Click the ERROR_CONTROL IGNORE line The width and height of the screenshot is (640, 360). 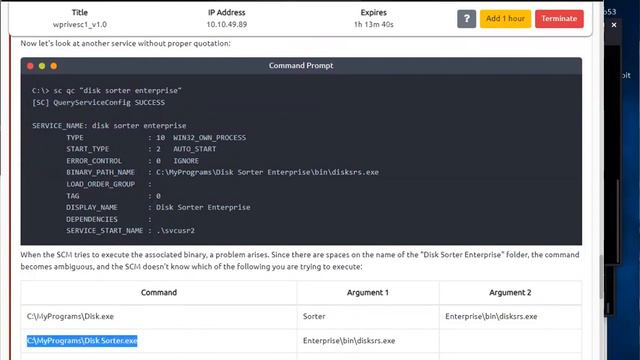pos(133,161)
